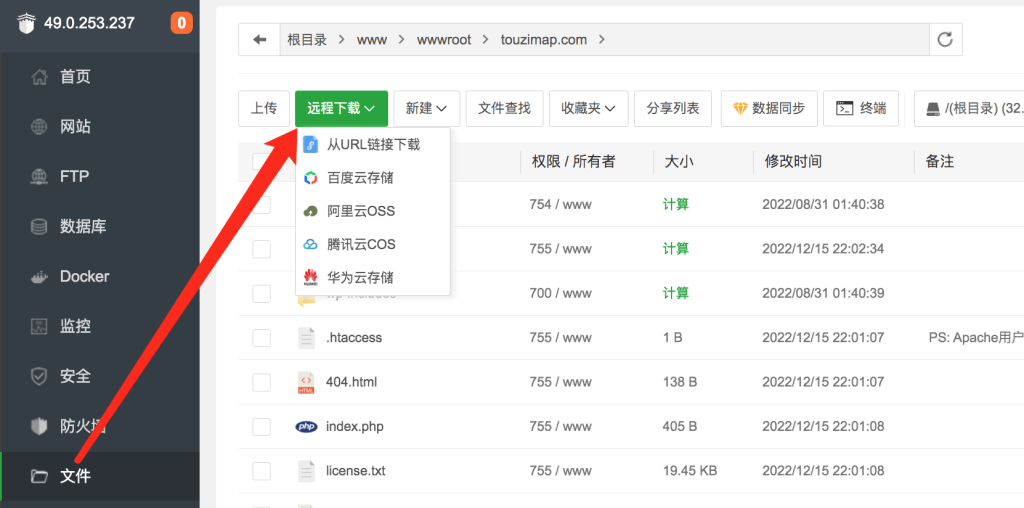Click the shield check icon beside 安全
The height and width of the screenshot is (508, 1024).
(x=39, y=376)
